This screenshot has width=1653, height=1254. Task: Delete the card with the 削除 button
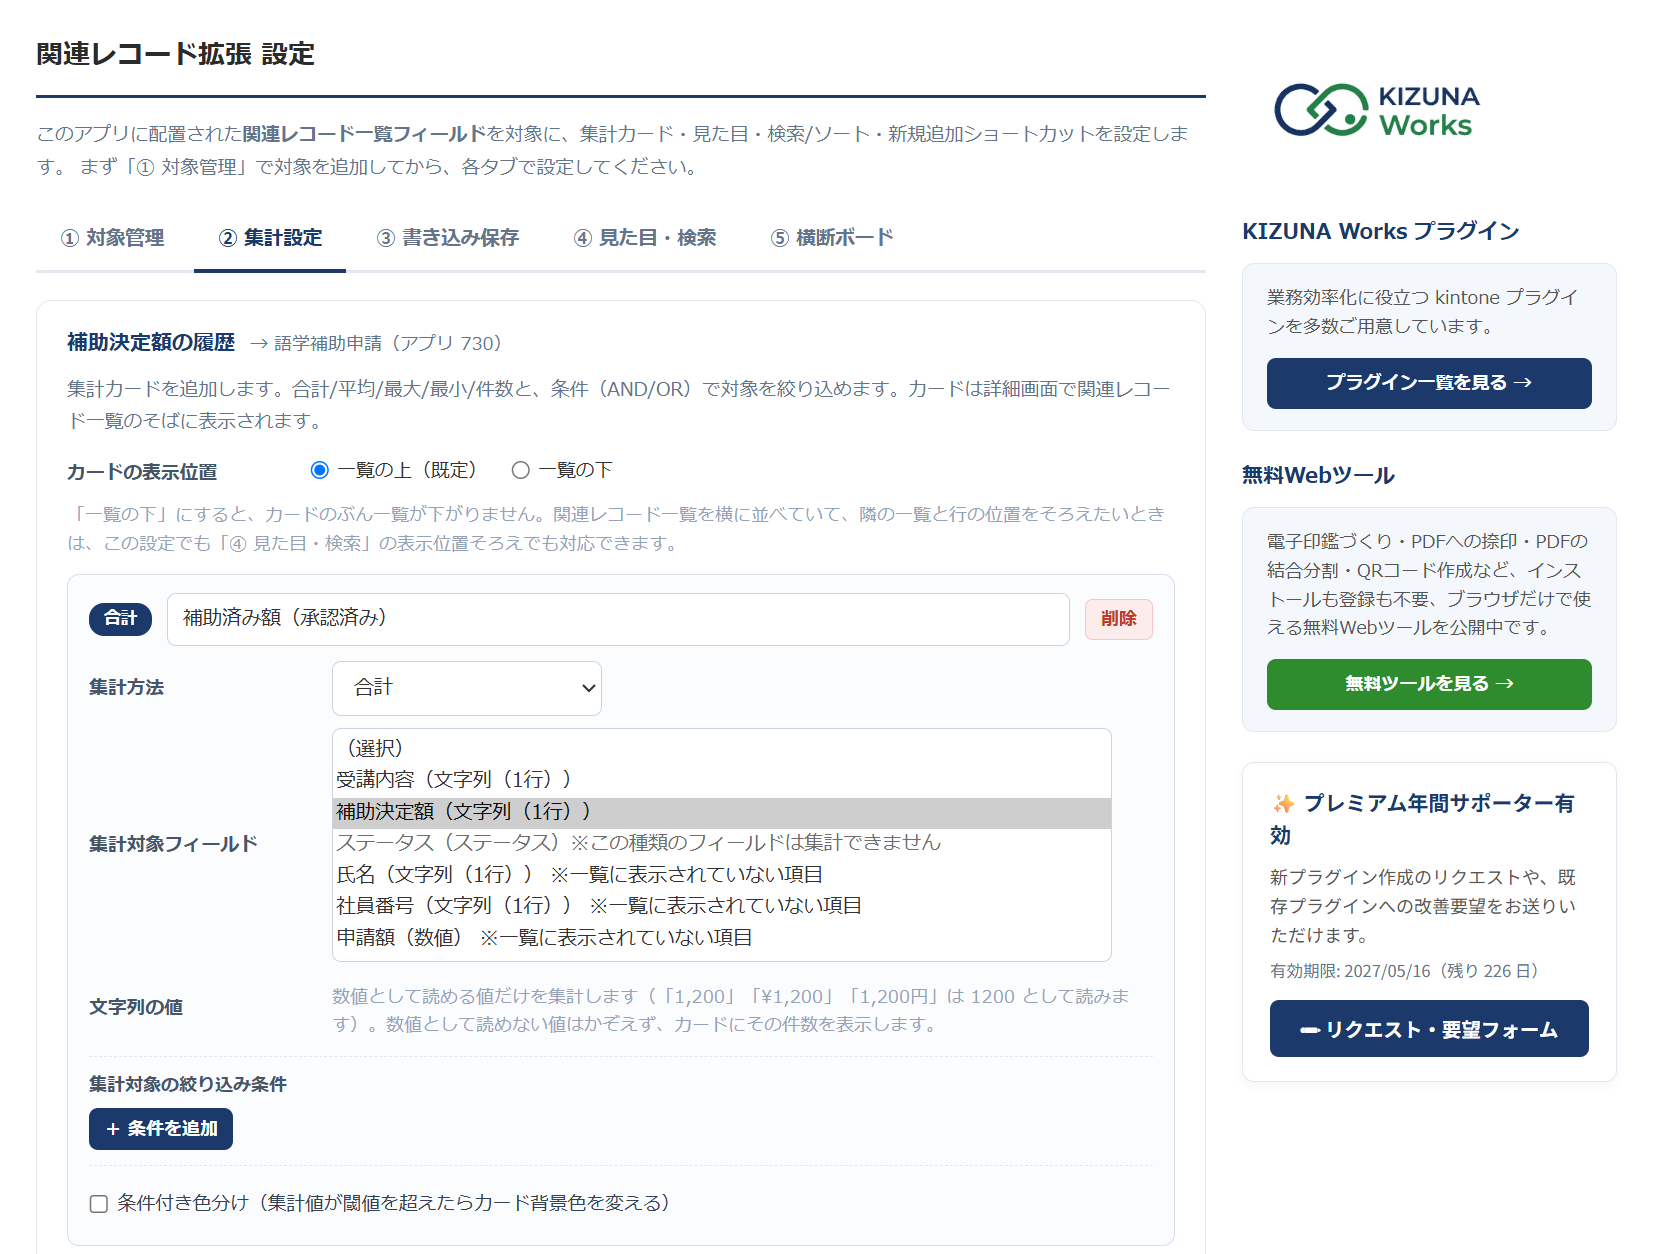click(1118, 619)
